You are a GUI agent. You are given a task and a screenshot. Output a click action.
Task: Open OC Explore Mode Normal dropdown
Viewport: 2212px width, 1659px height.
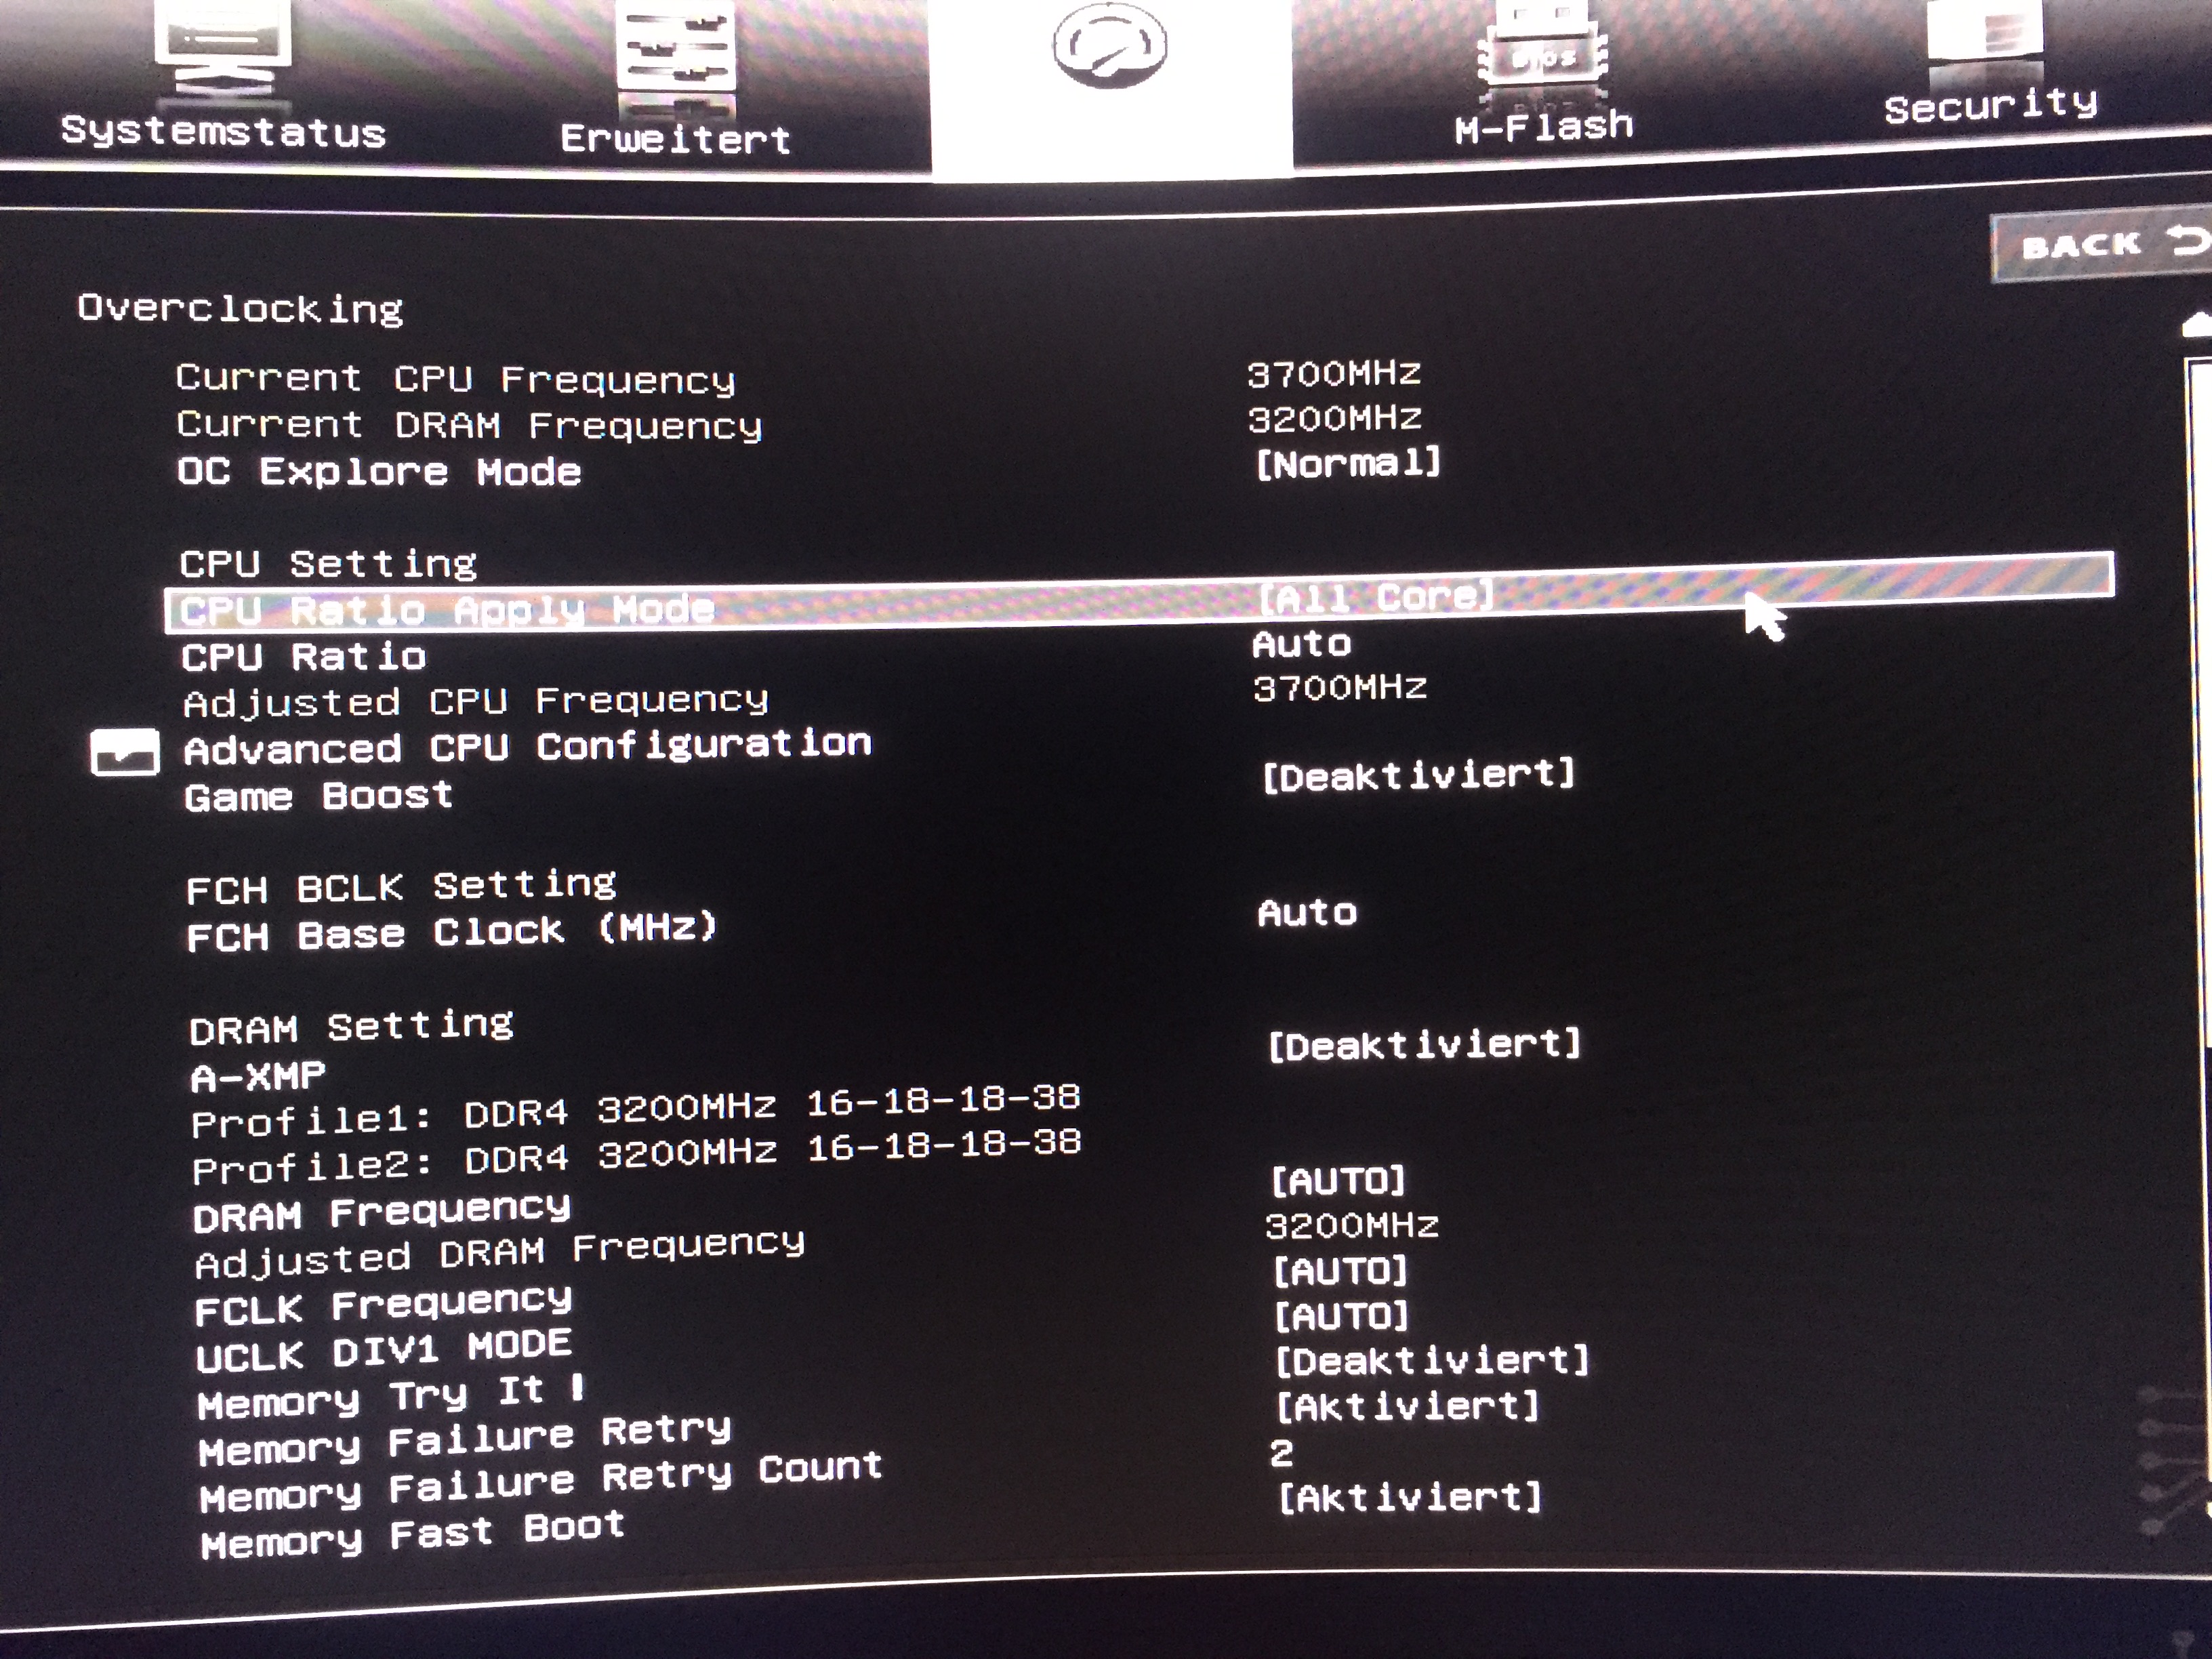(x=1348, y=464)
